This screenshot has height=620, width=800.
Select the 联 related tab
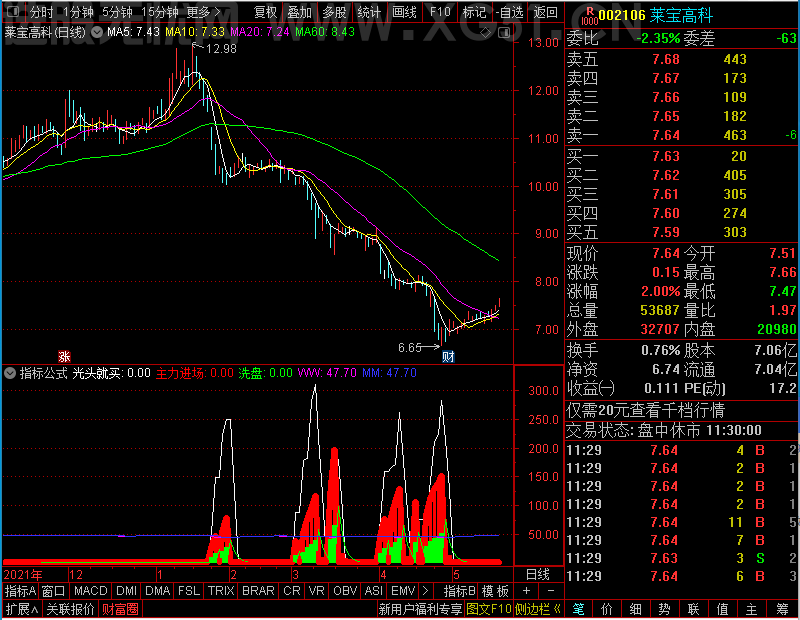[693, 609]
